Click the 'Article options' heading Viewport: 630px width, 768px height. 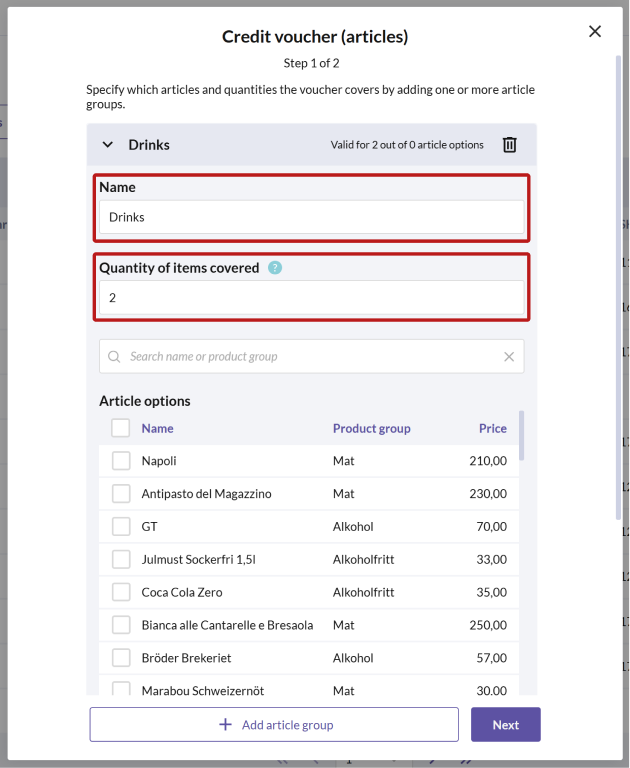tap(145, 401)
